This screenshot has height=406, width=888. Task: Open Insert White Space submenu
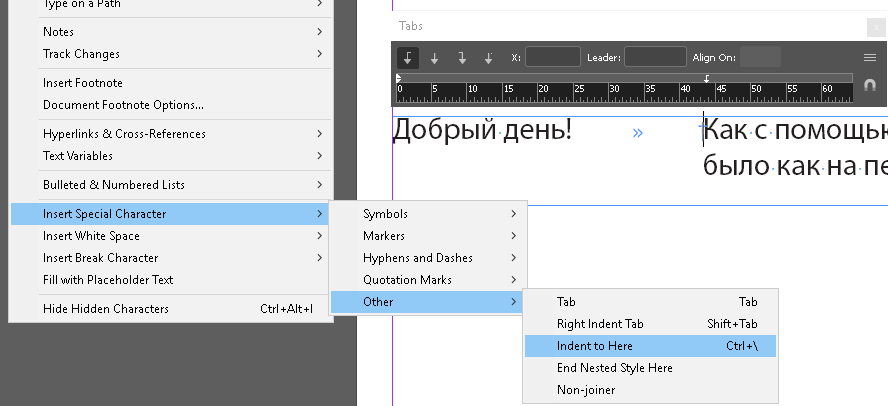170,236
